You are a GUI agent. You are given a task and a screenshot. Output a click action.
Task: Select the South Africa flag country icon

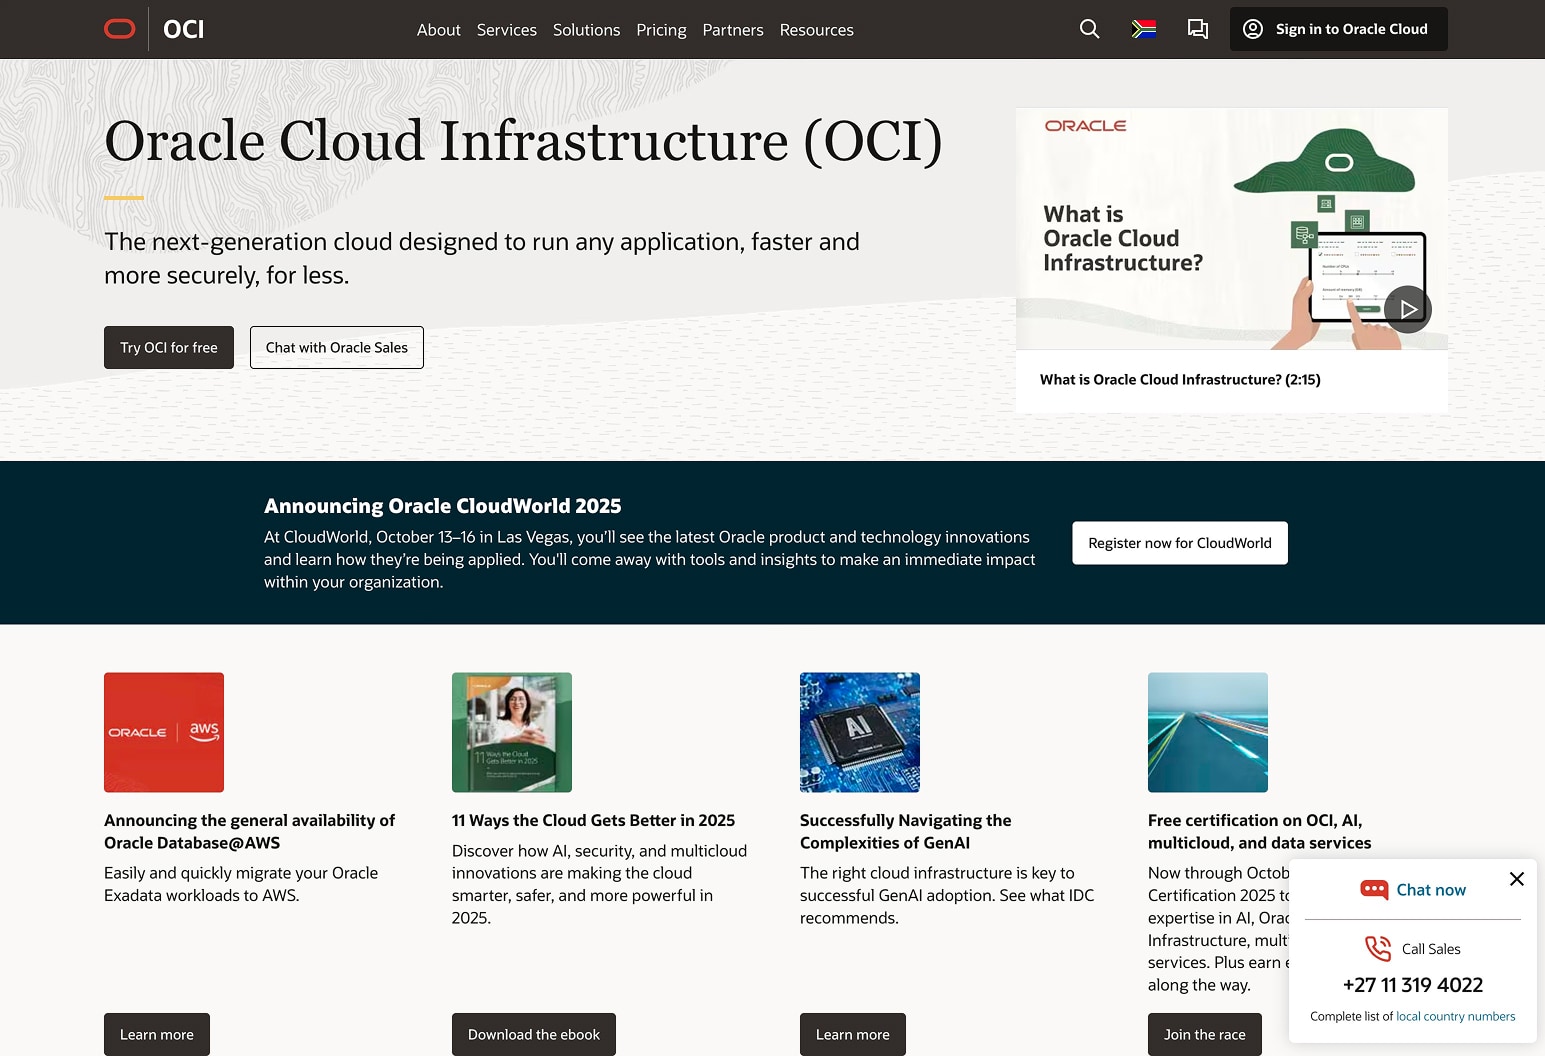point(1144,29)
